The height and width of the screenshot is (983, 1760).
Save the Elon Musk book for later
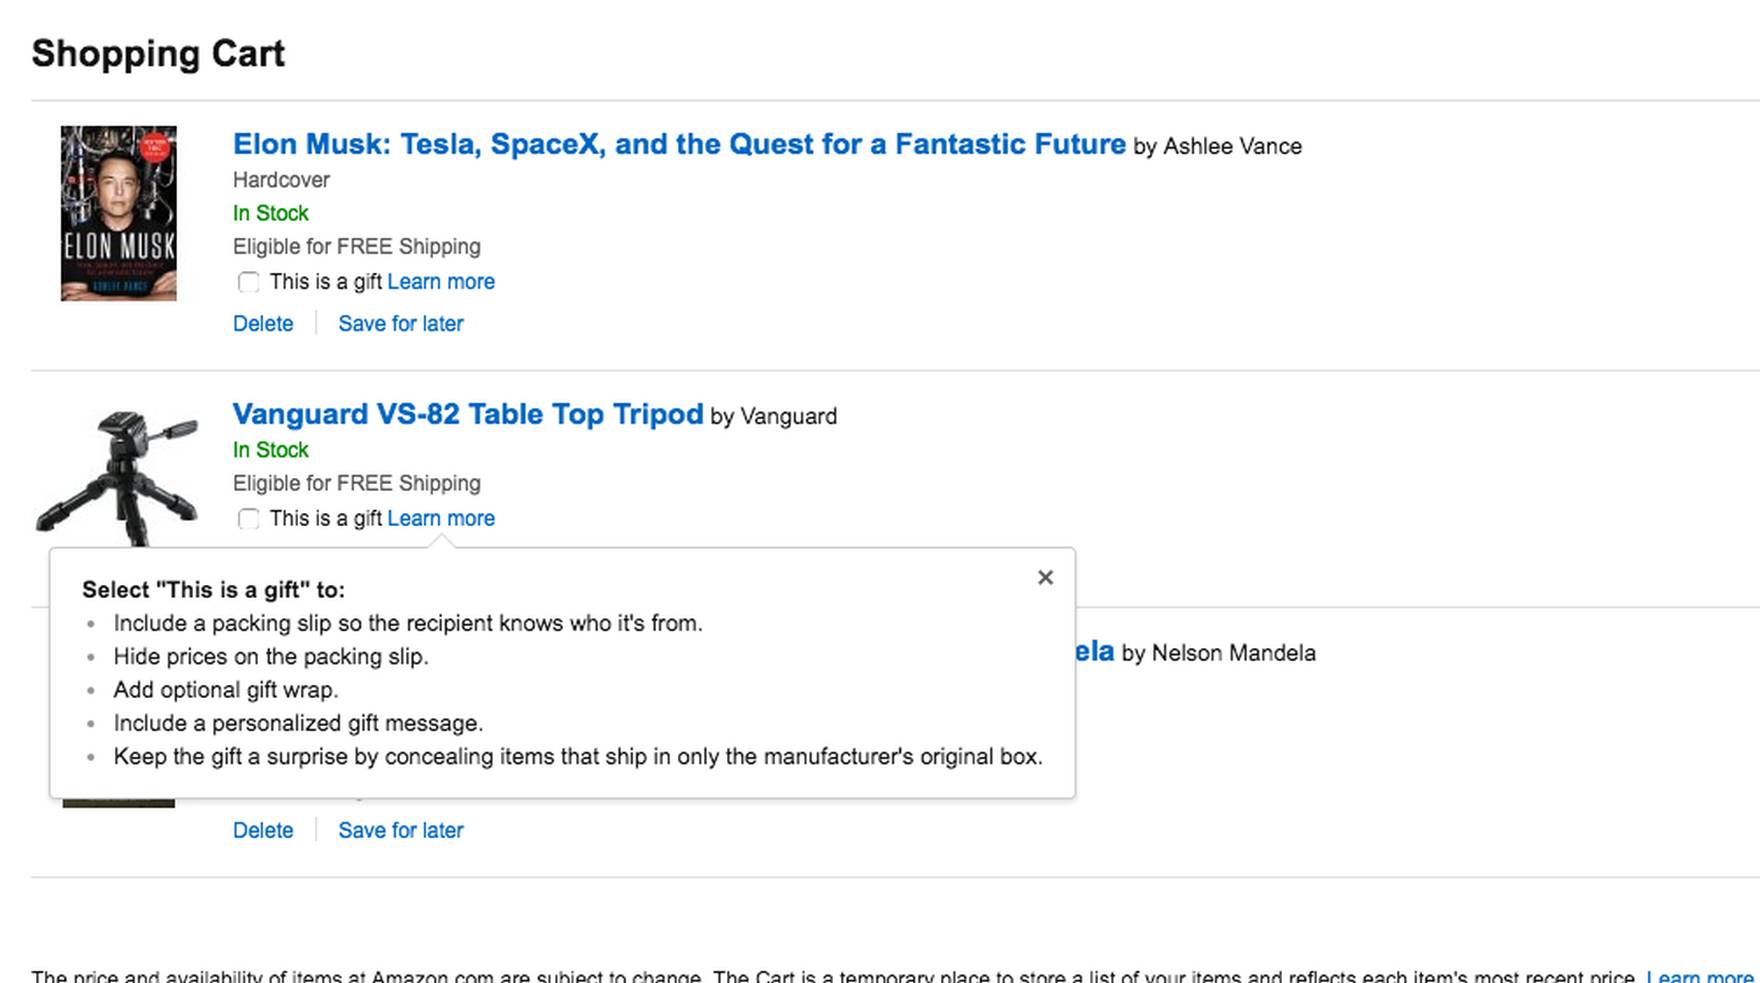(x=400, y=323)
